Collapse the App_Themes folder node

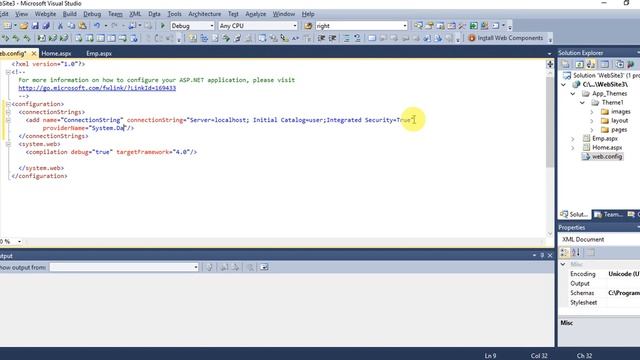[573, 93]
